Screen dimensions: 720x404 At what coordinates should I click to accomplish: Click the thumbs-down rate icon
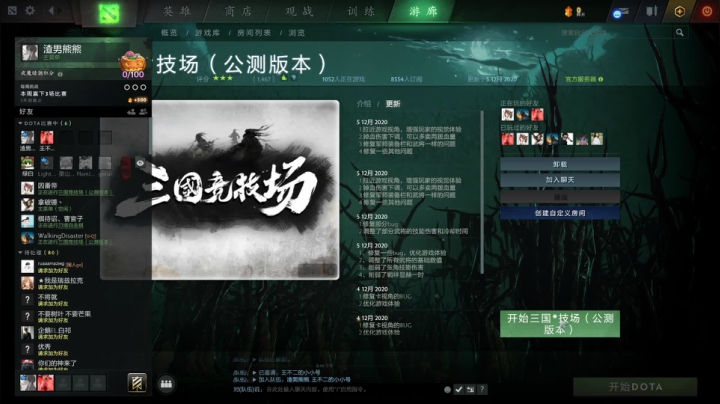(294, 79)
